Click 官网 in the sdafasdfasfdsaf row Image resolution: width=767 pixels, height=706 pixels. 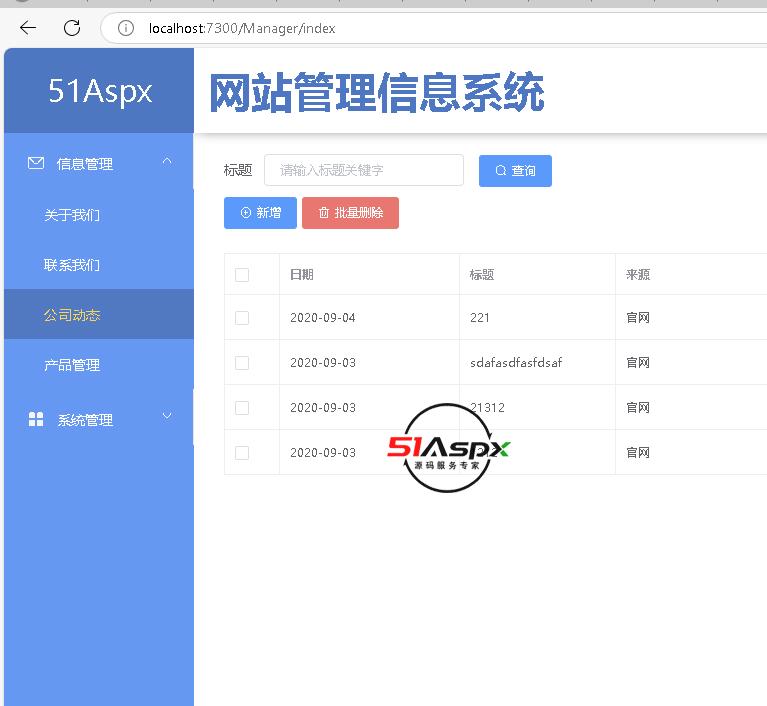tap(638, 363)
